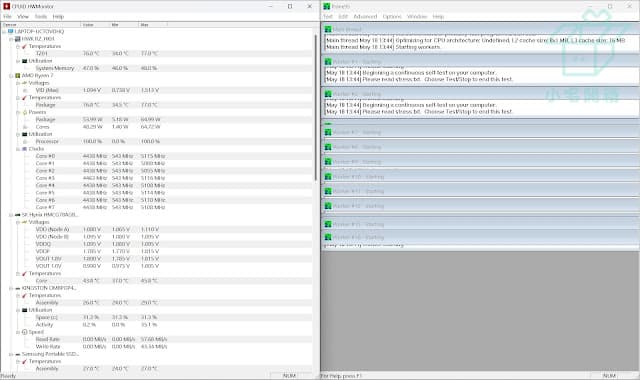Click the Powers flame icon
Viewport: 640px width, 380px height.
click(x=24, y=112)
